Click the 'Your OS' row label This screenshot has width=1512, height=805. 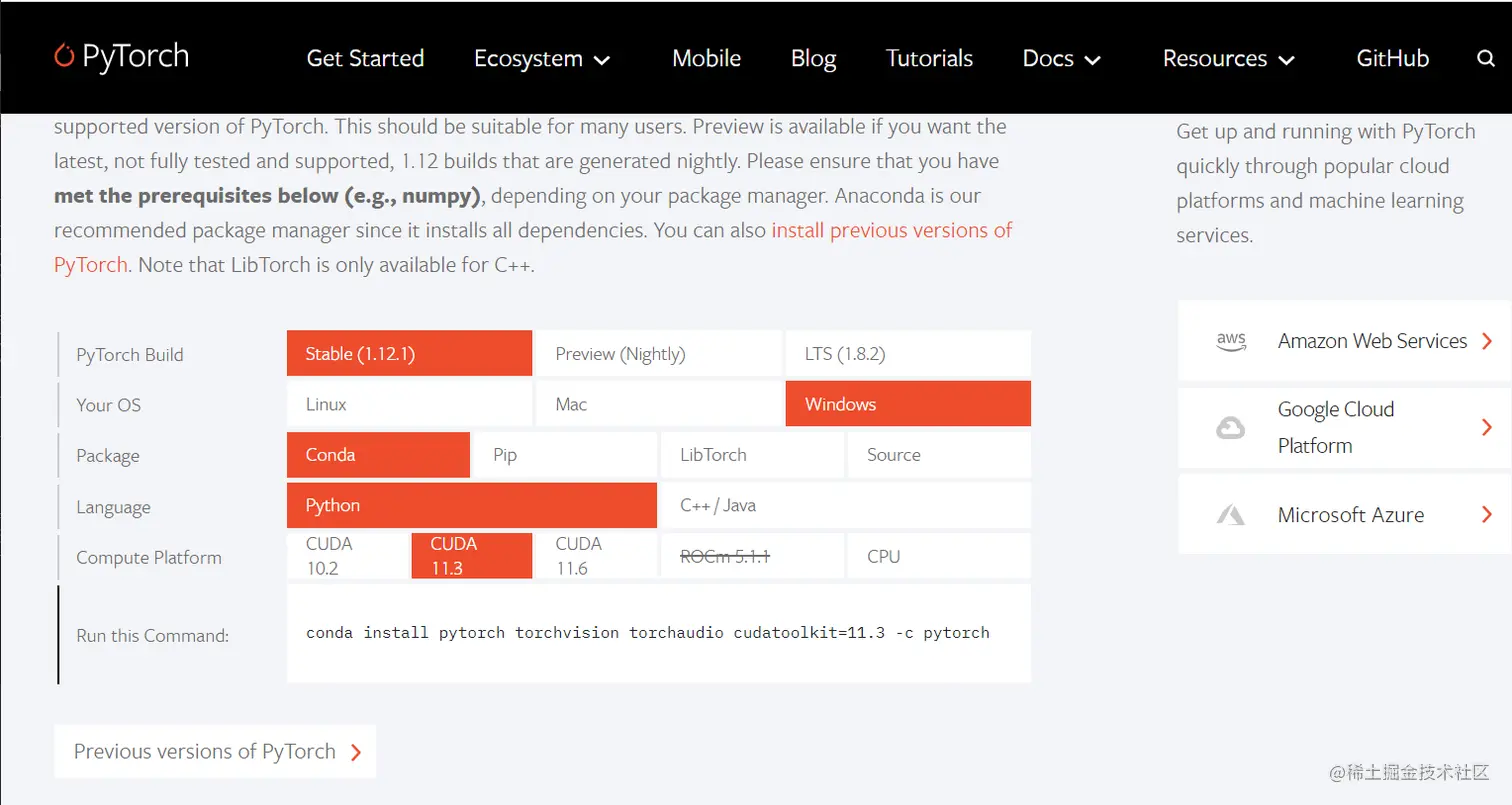108,405
